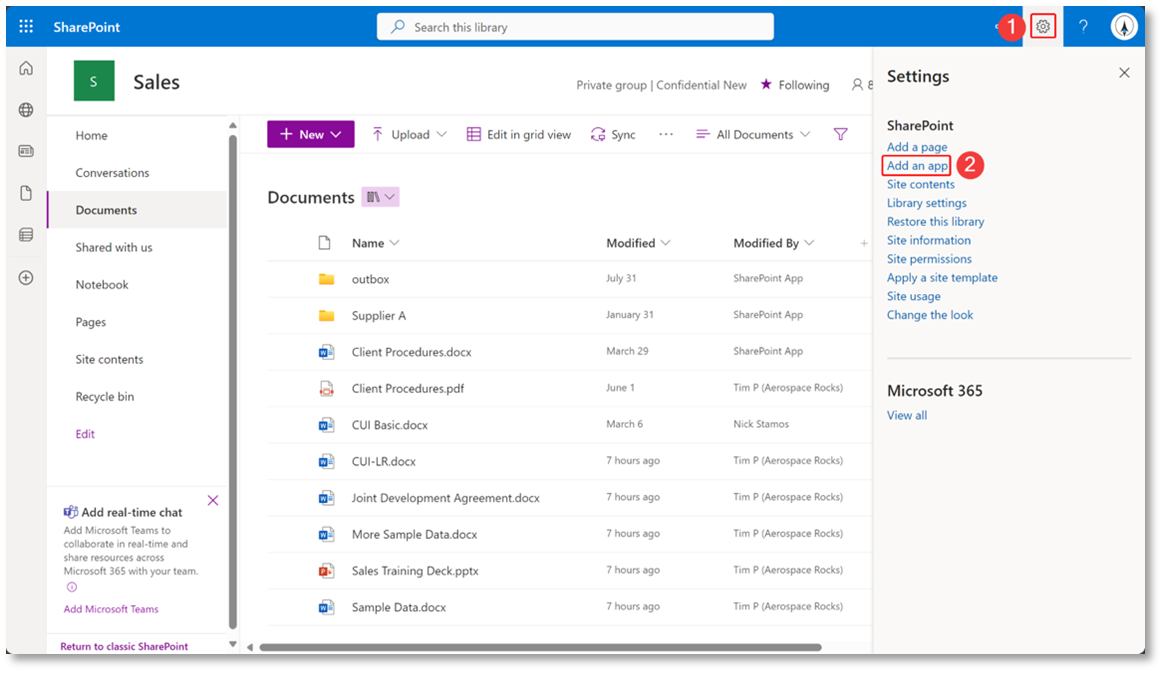This screenshot has height=673, width=1164.
Task: Open the CUI-LR.docx file
Action: click(383, 462)
